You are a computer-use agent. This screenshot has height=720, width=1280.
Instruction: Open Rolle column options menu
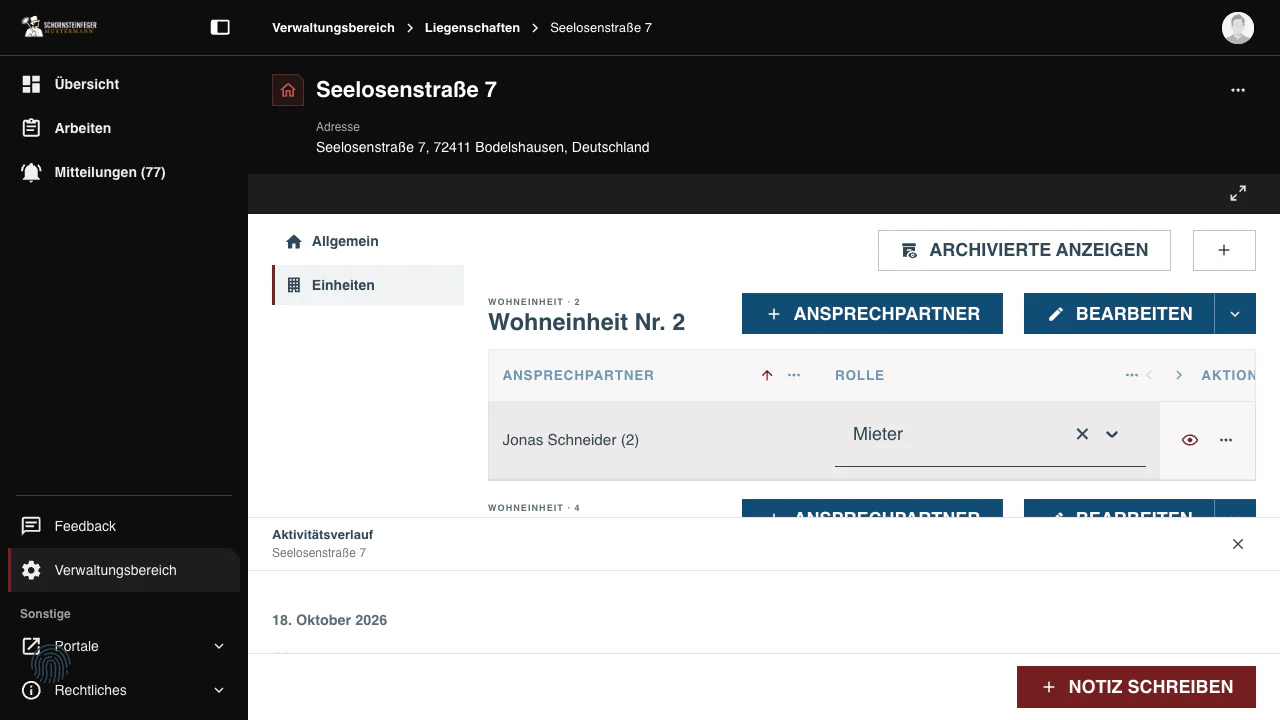[x=1131, y=375]
